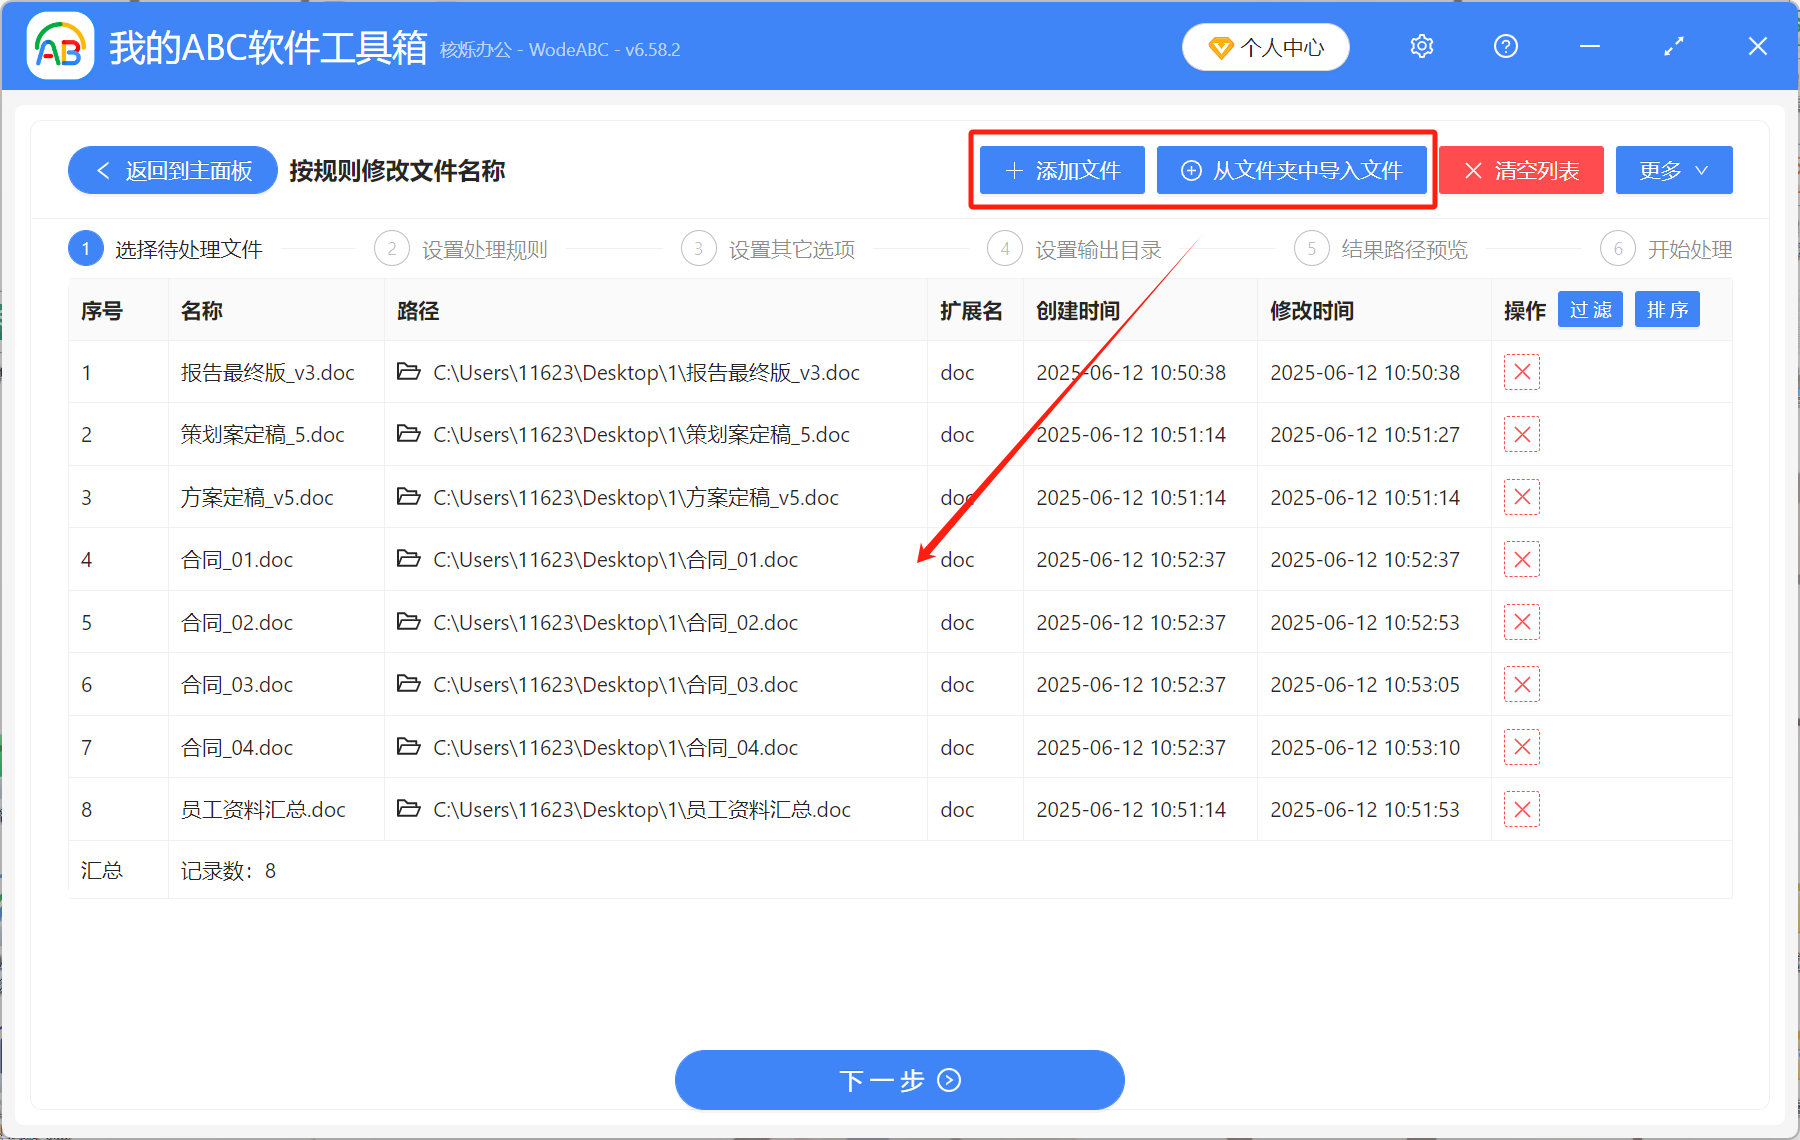Delete 策划案定稿_5.doc using its red X
1800x1140 pixels.
click(1521, 434)
